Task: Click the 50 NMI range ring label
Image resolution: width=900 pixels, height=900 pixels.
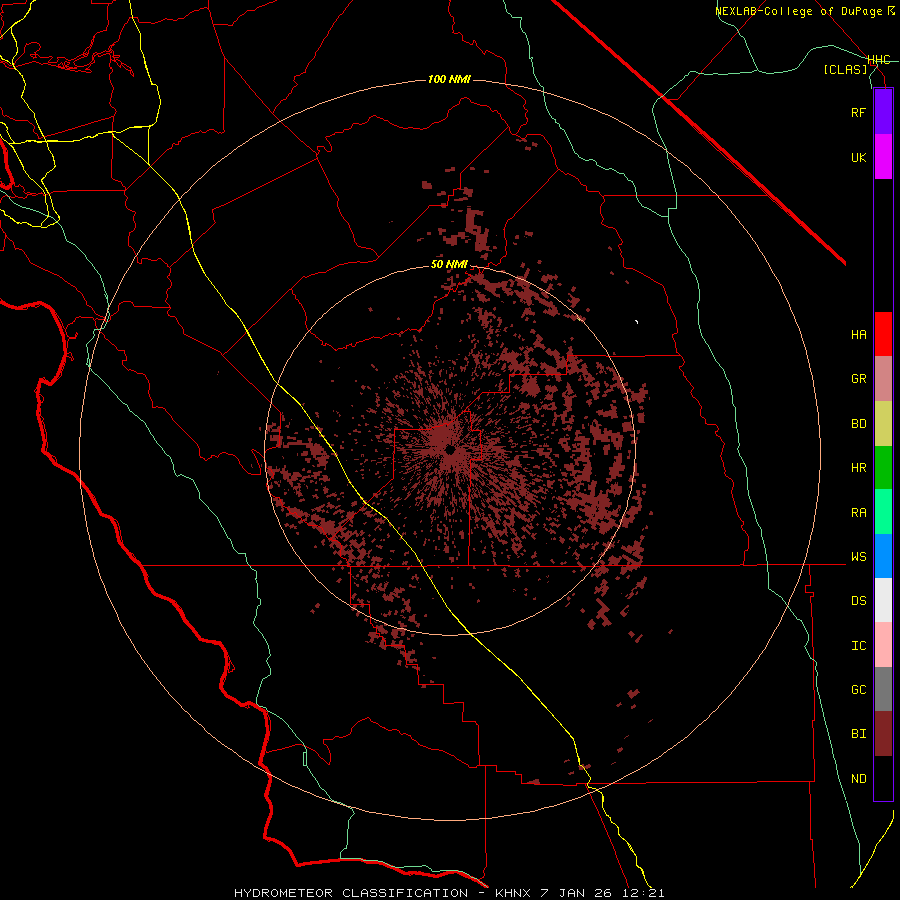Action: click(449, 265)
